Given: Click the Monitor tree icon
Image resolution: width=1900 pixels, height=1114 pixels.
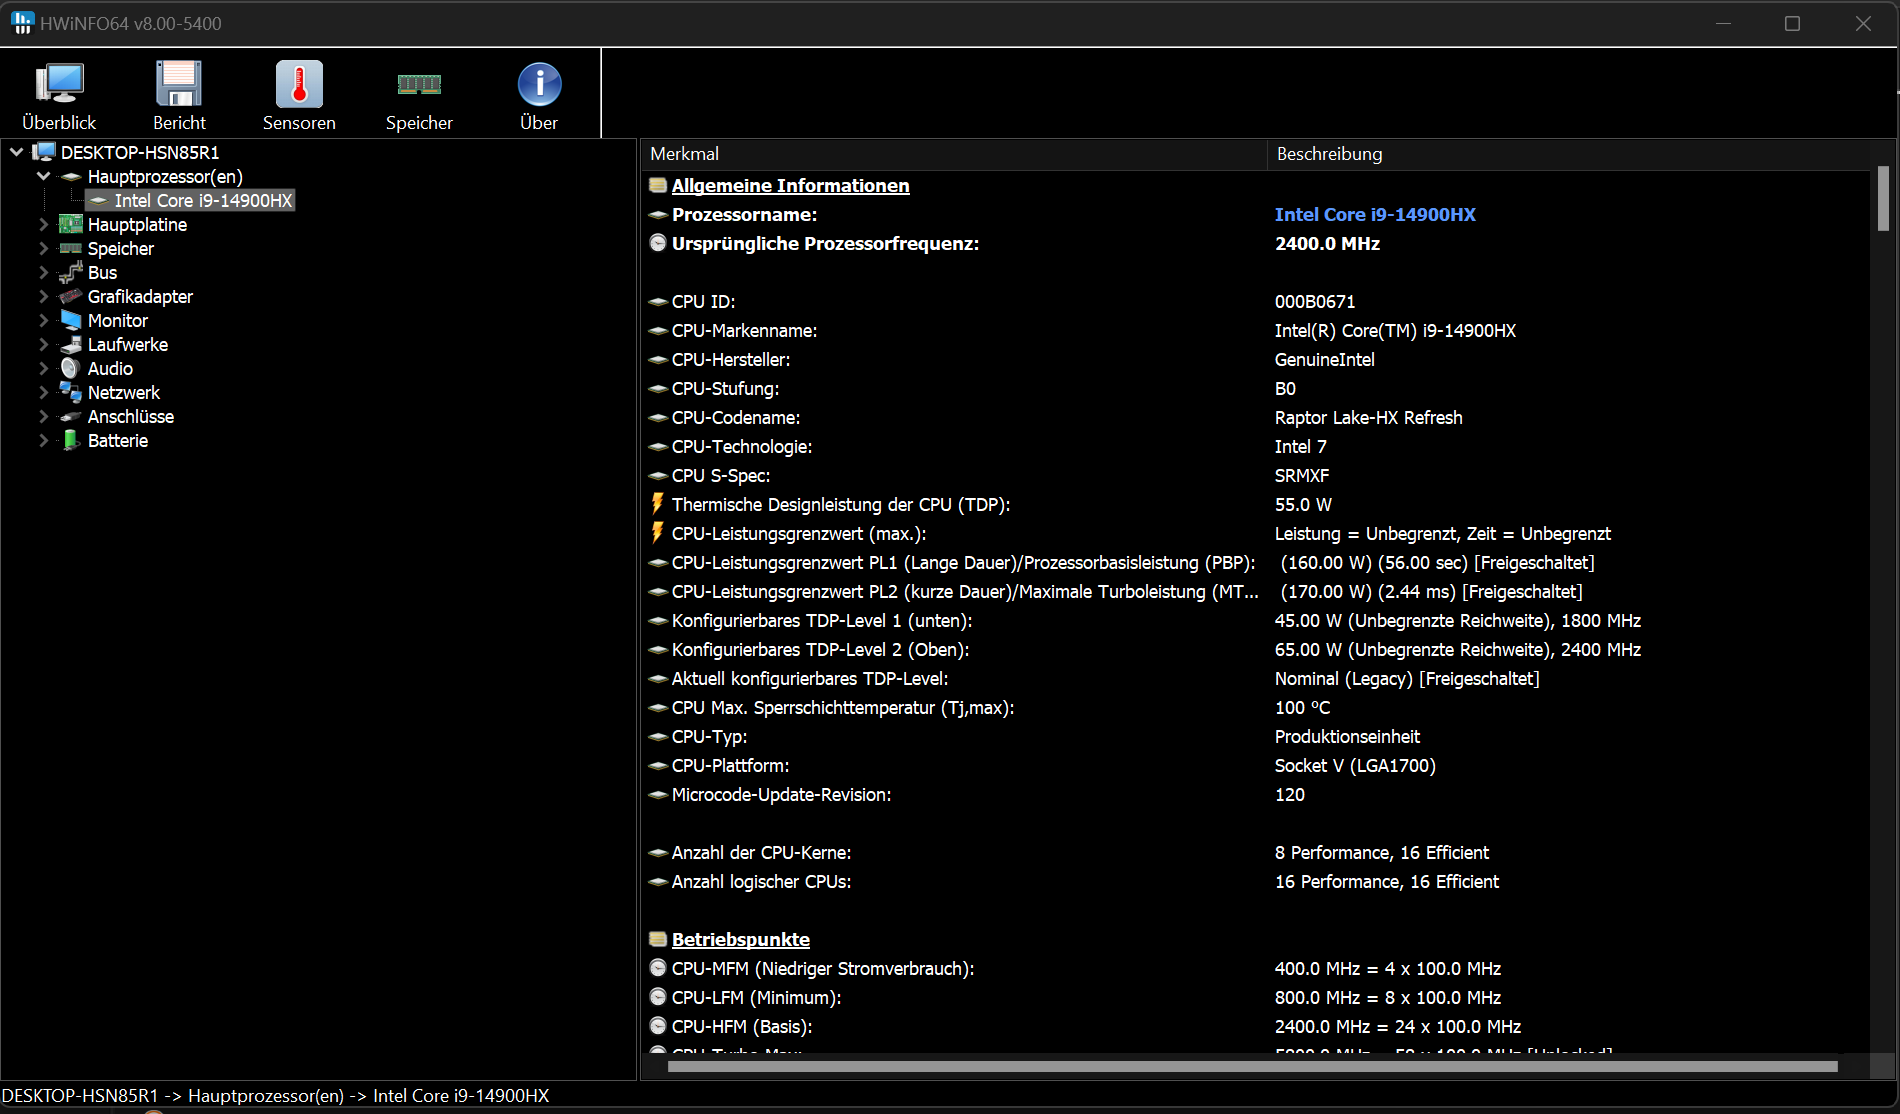Looking at the screenshot, I should pyautogui.click(x=70, y=320).
